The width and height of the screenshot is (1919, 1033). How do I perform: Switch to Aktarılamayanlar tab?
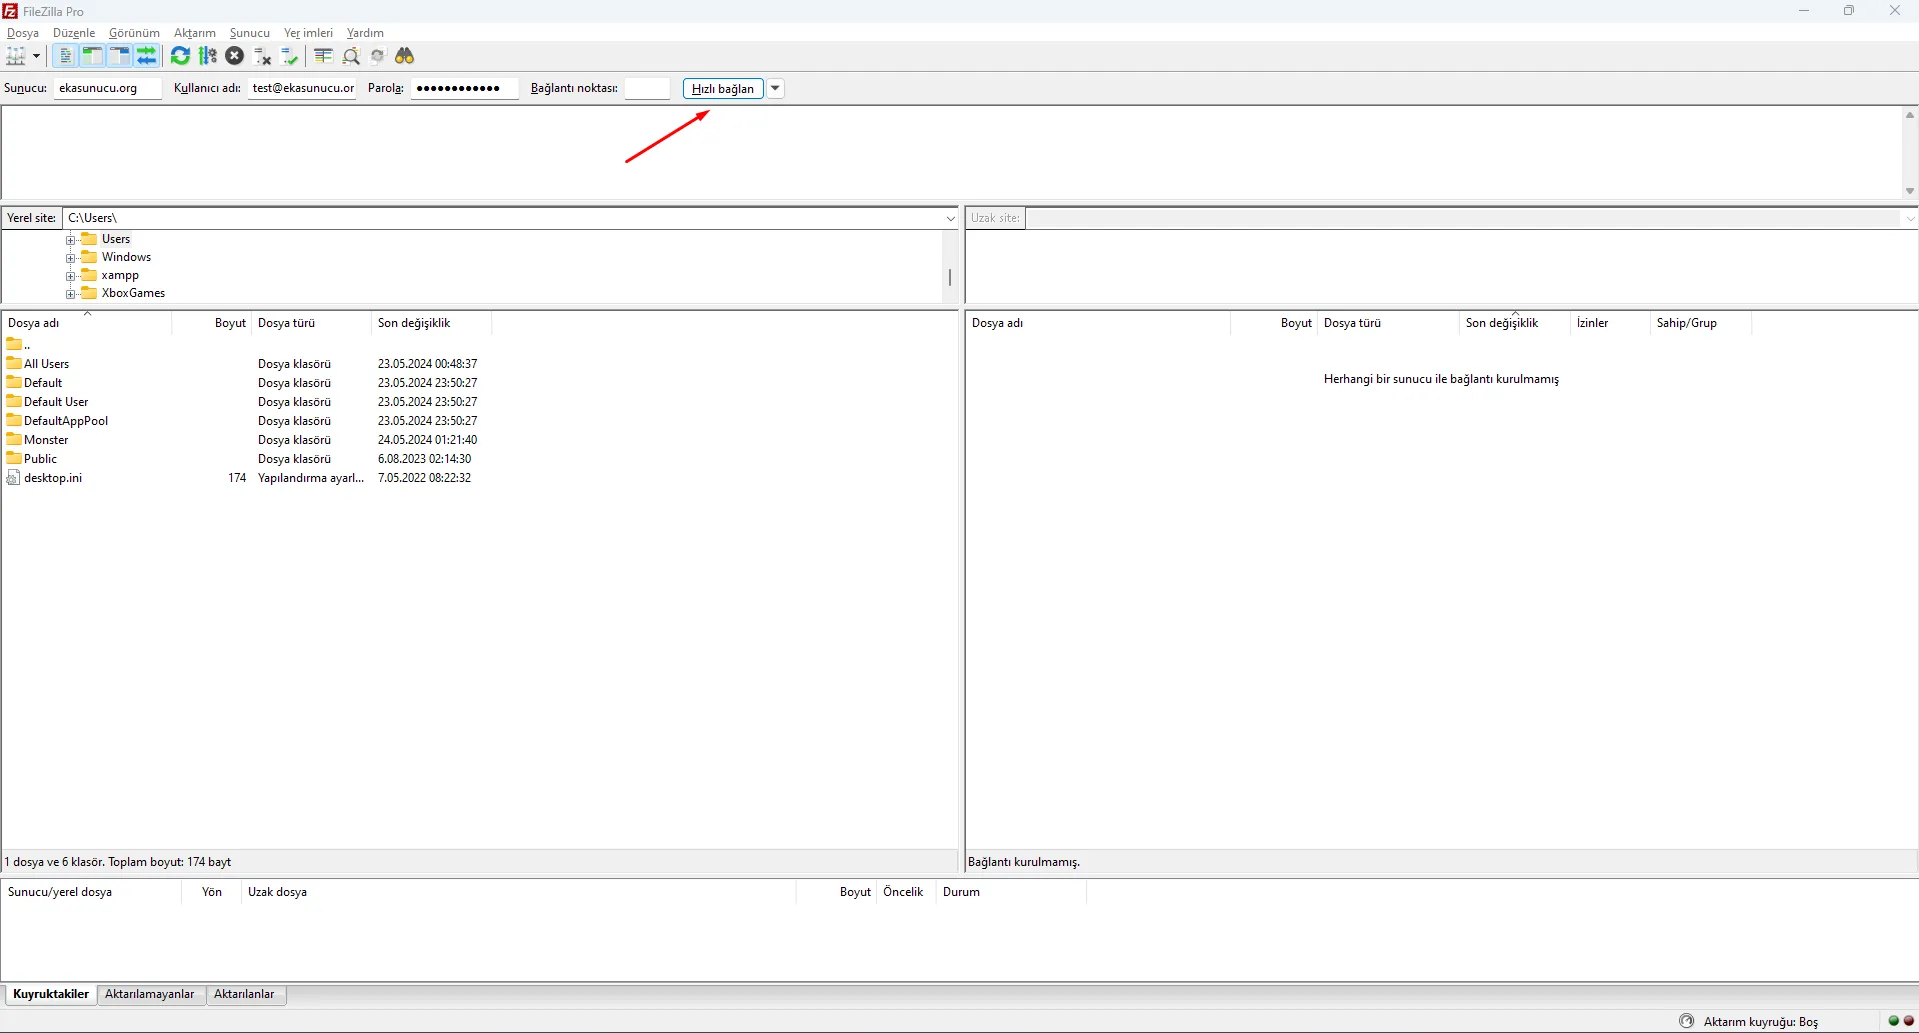click(150, 994)
